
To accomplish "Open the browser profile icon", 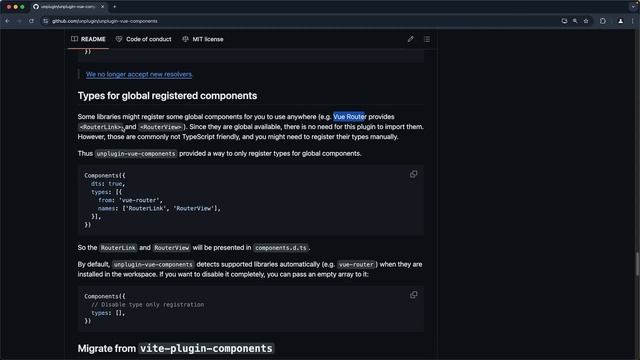I will tap(620, 21).
